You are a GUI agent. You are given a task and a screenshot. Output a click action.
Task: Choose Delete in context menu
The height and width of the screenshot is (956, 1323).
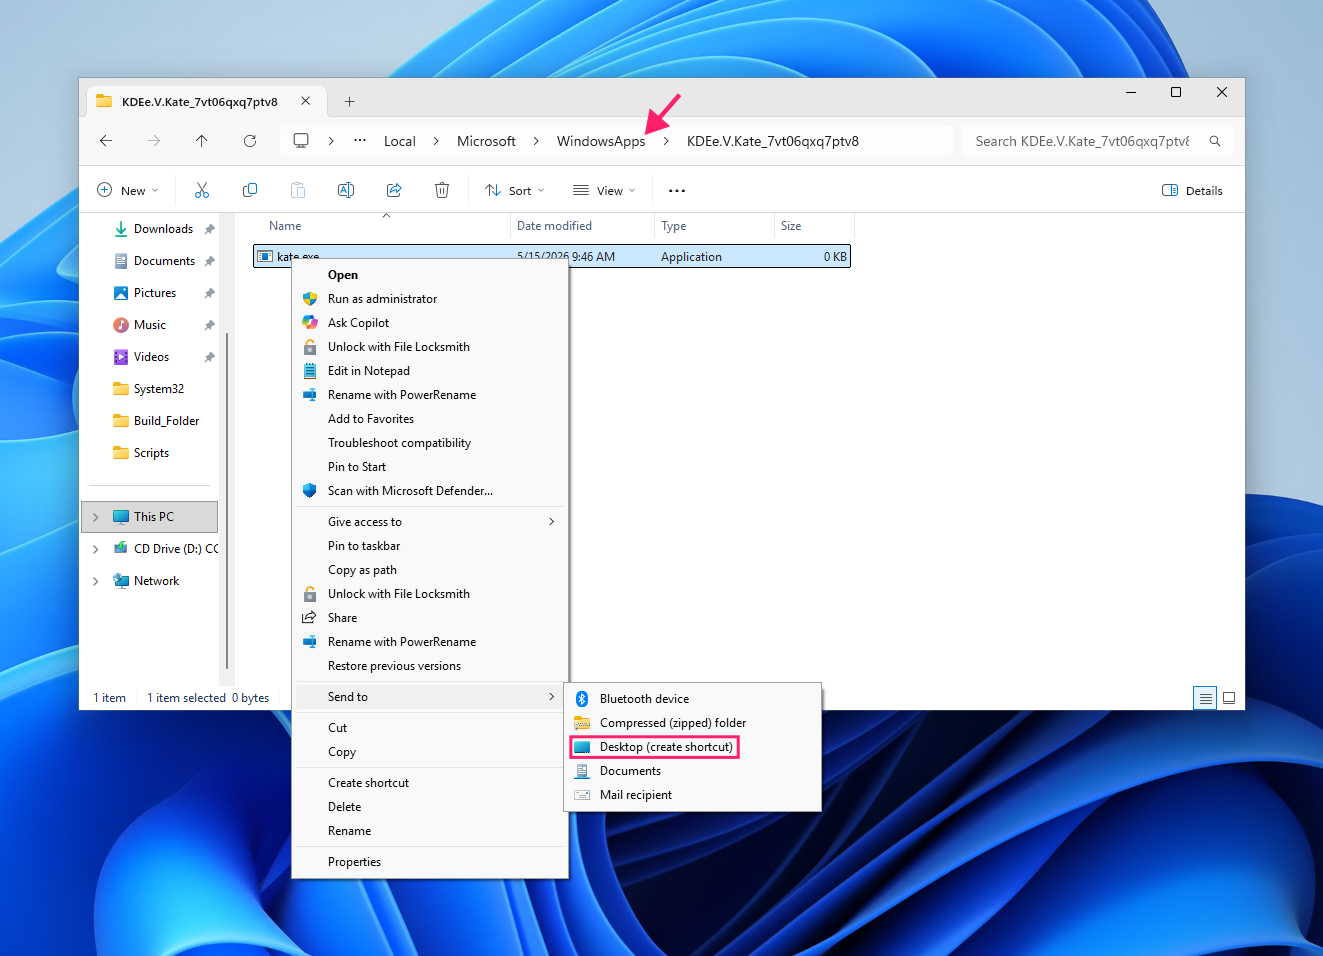pyautogui.click(x=430, y=807)
